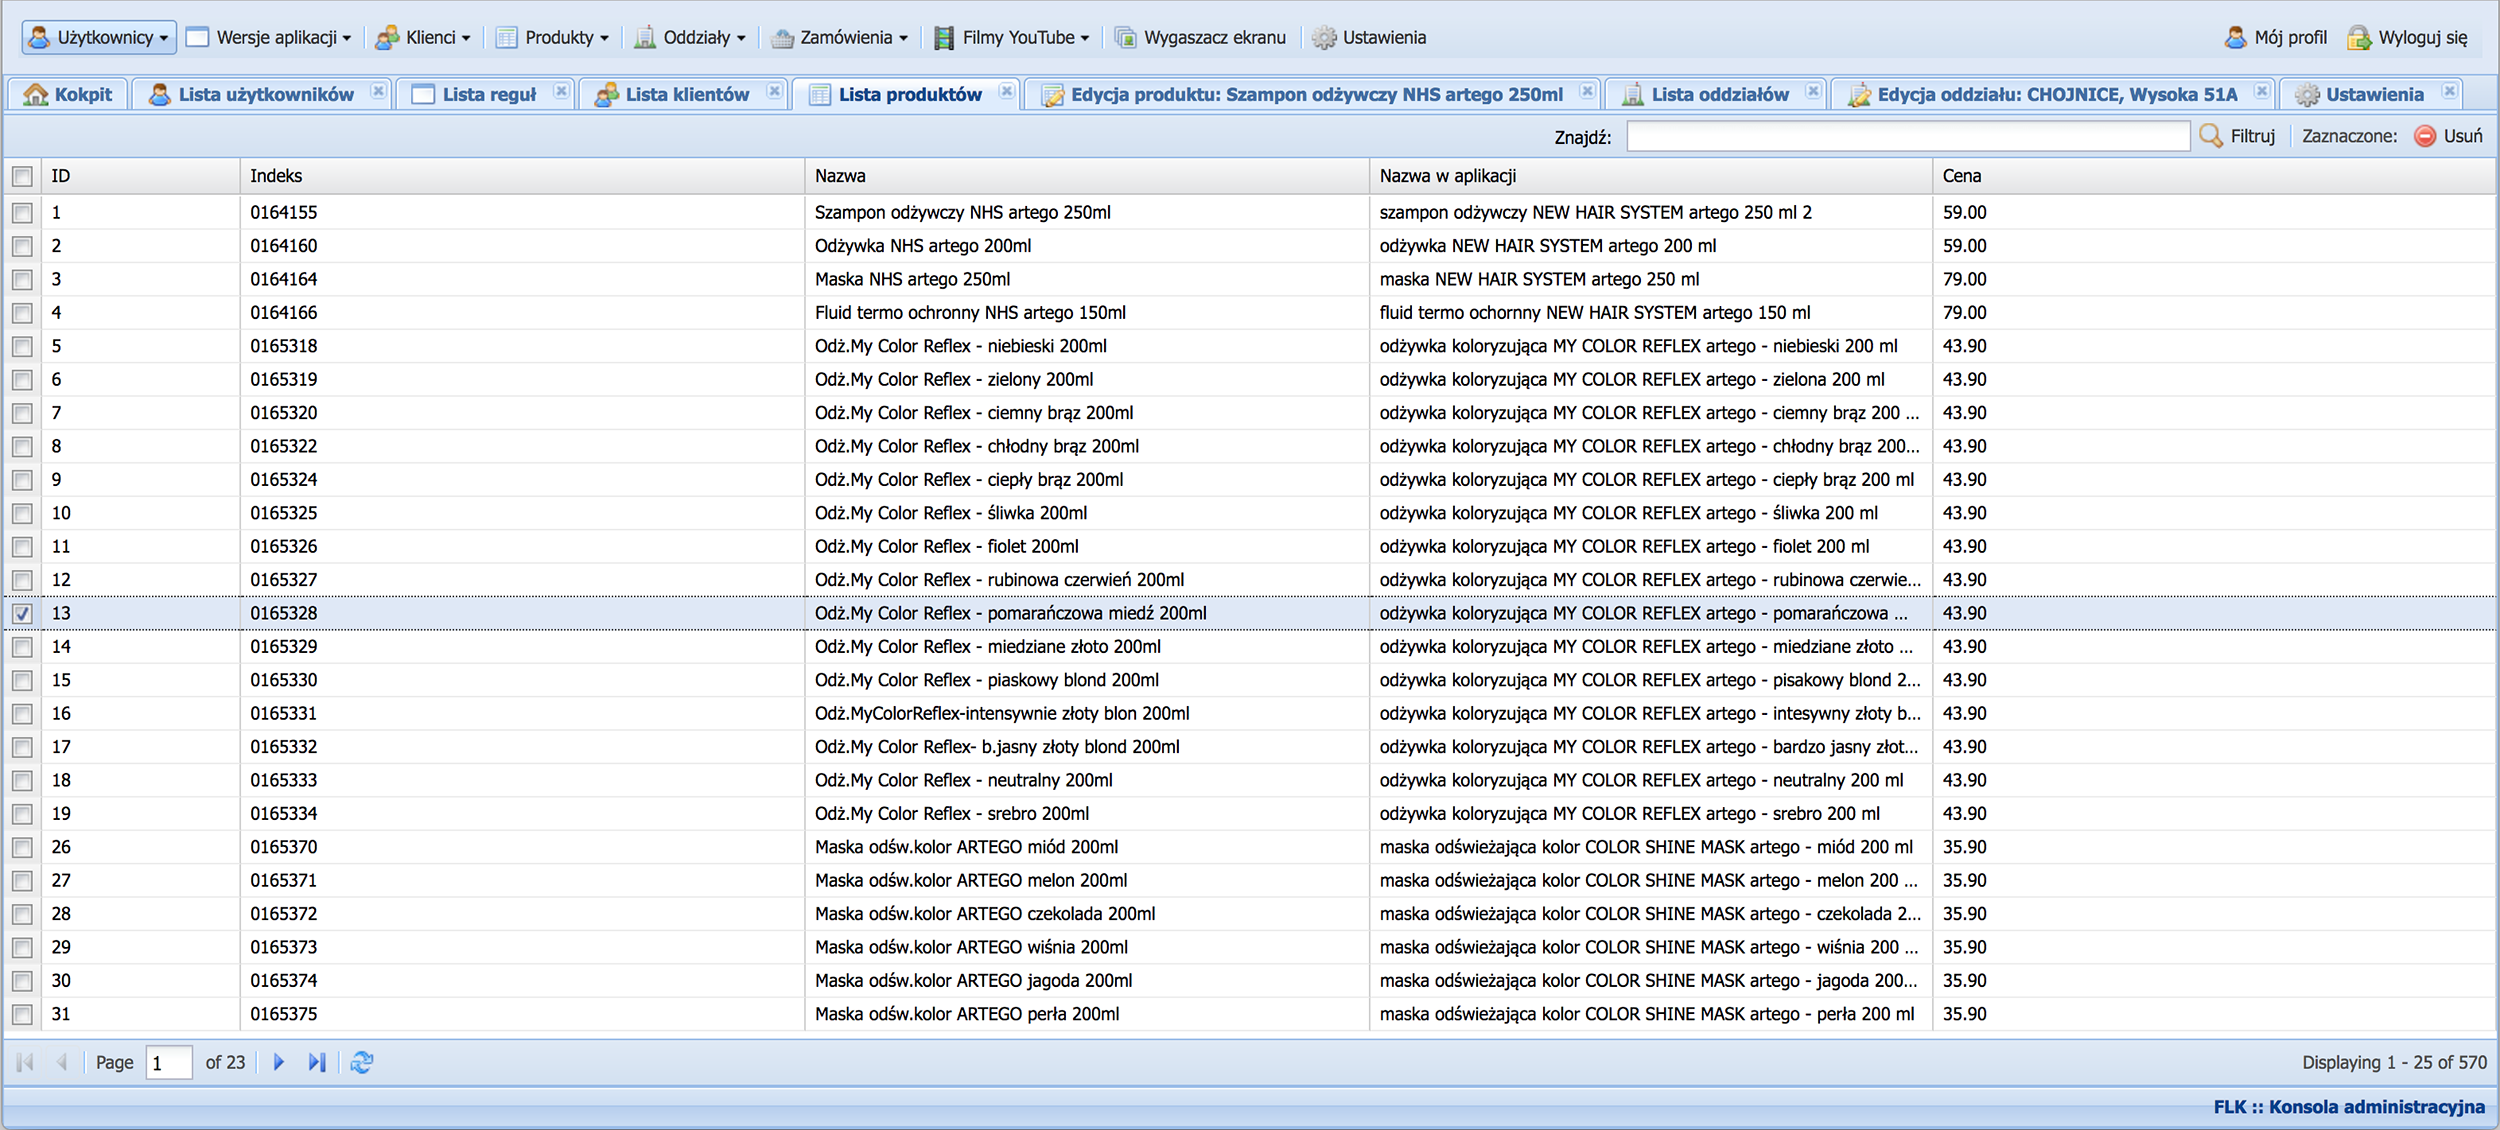Click into the Znajdź search field
This screenshot has height=1130, width=2500.
pos(1907,136)
